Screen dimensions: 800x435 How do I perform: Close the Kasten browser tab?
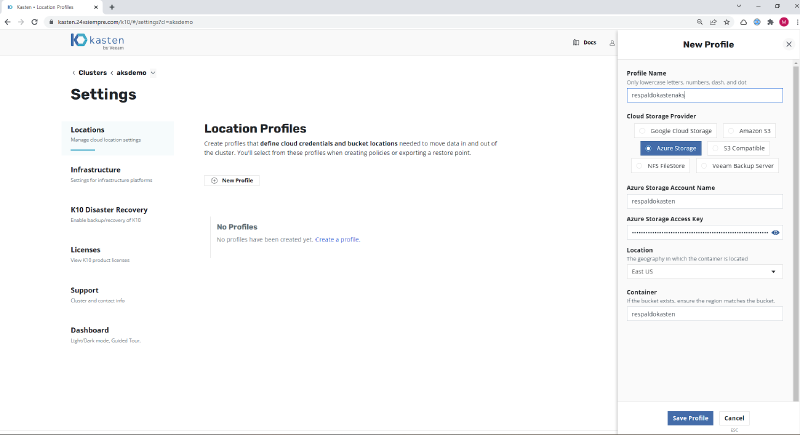point(96,7)
